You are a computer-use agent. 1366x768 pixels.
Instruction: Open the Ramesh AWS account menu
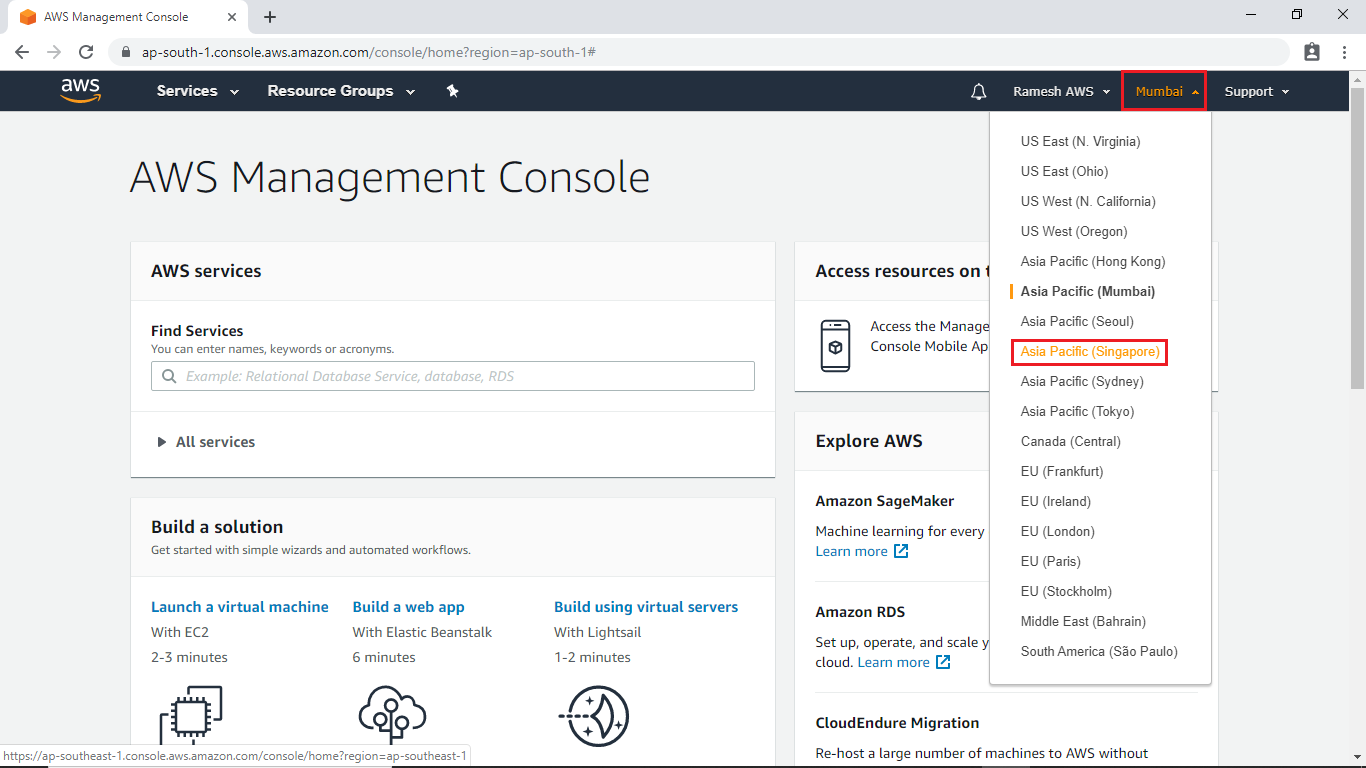click(x=1061, y=92)
